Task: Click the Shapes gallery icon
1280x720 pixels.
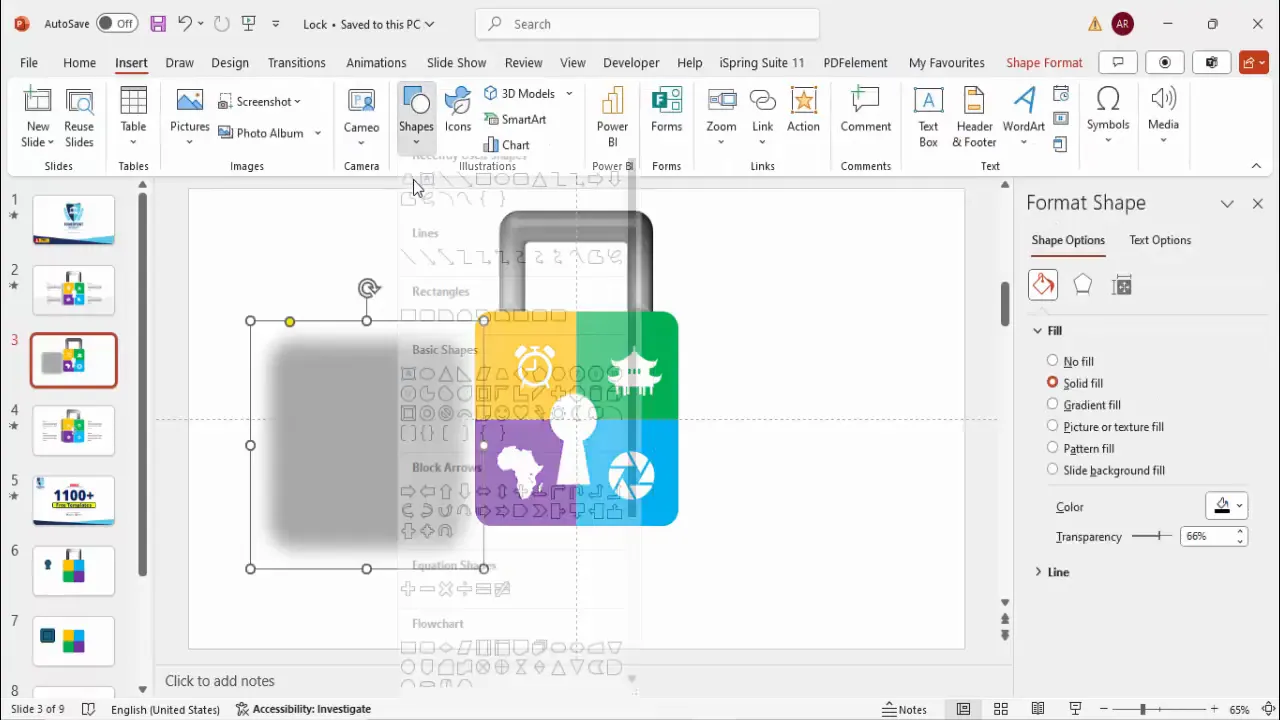Action: (416, 102)
